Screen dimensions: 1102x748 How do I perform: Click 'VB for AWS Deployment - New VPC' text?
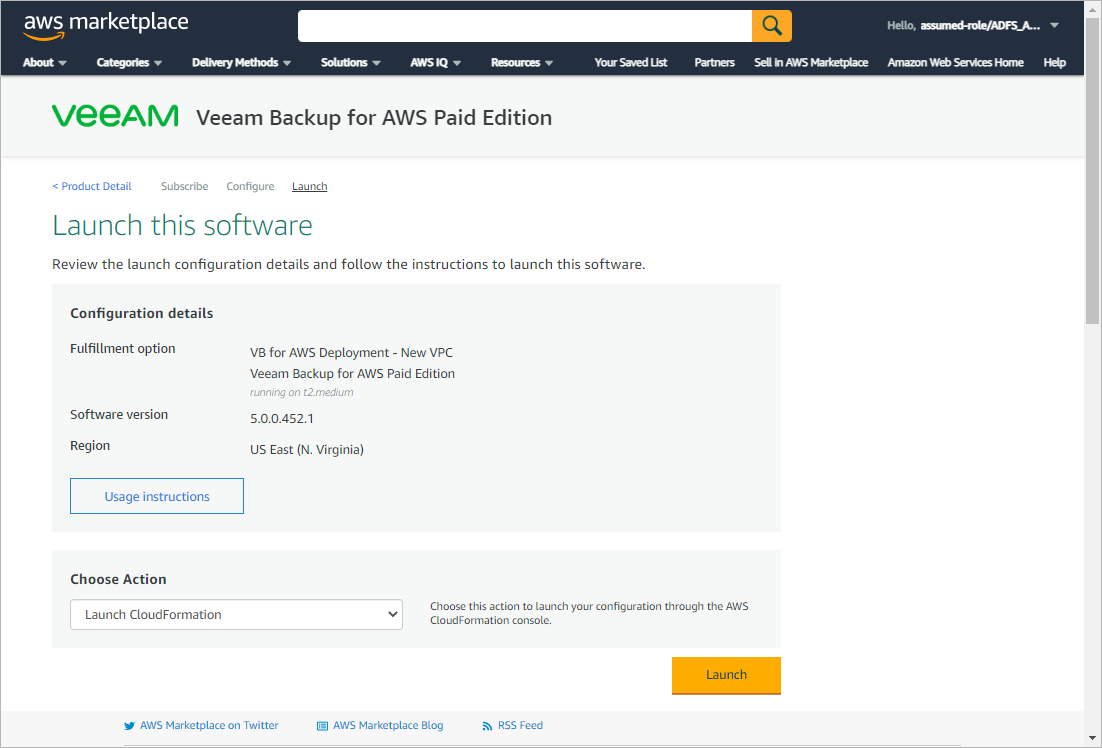coord(351,353)
